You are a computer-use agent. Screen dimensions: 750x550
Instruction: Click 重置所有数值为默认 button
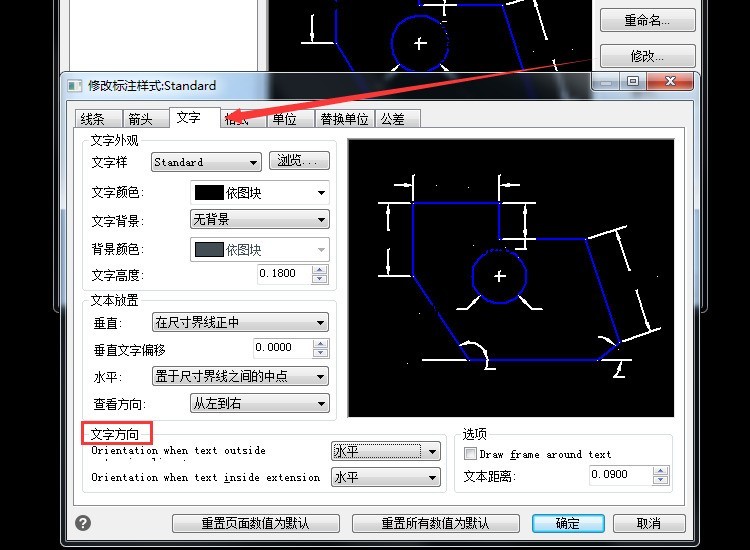click(436, 523)
